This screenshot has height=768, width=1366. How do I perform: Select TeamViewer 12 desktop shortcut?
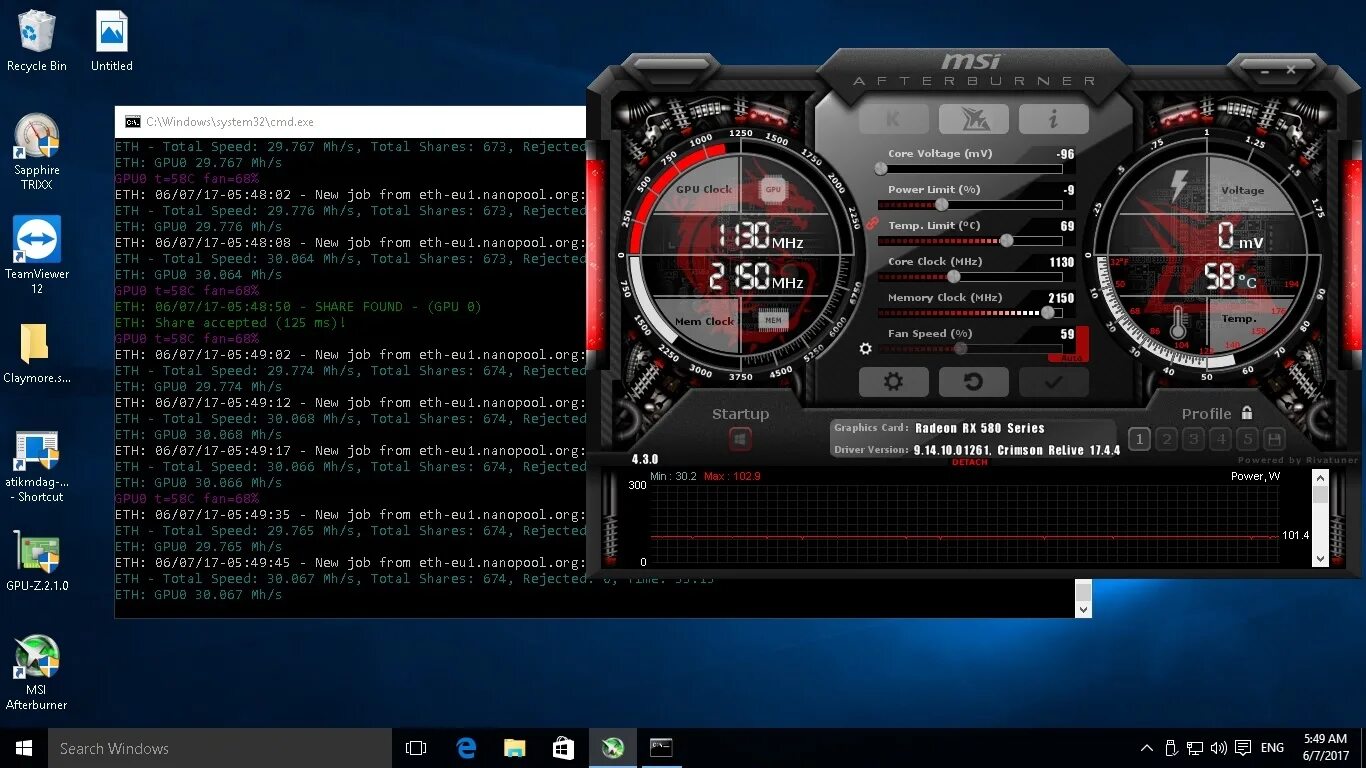pos(37,256)
